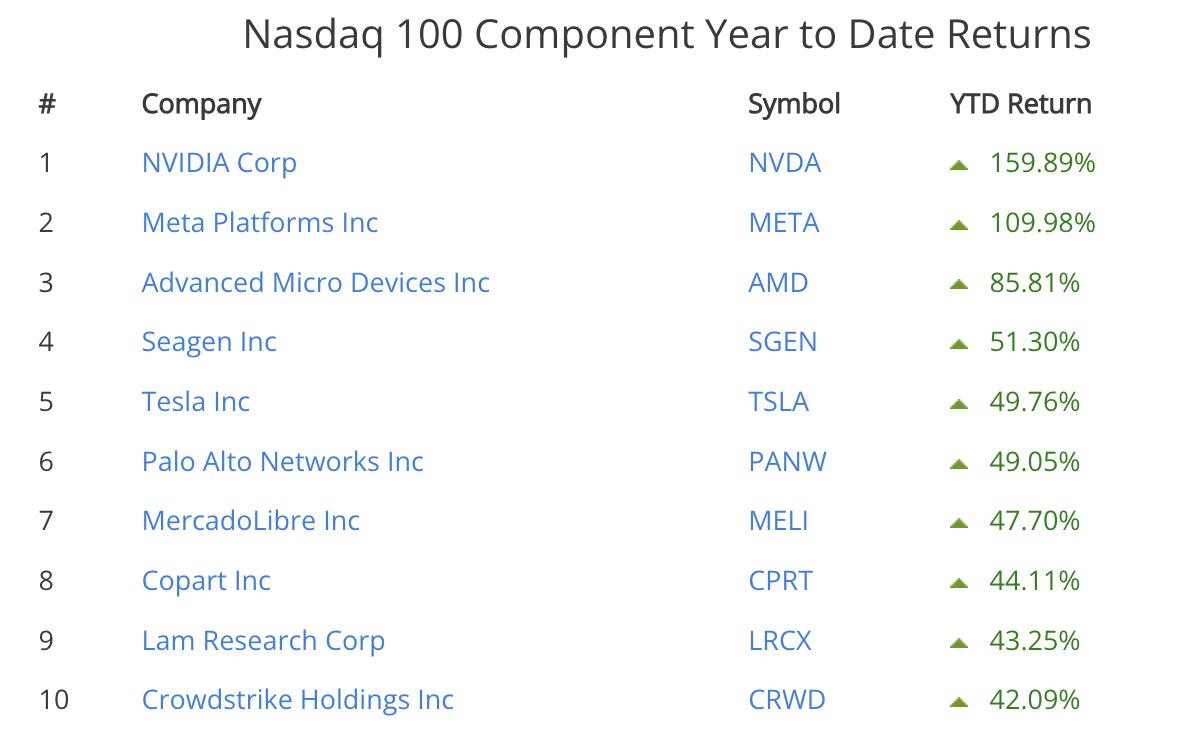Open the TSLA symbol link

(x=779, y=402)
